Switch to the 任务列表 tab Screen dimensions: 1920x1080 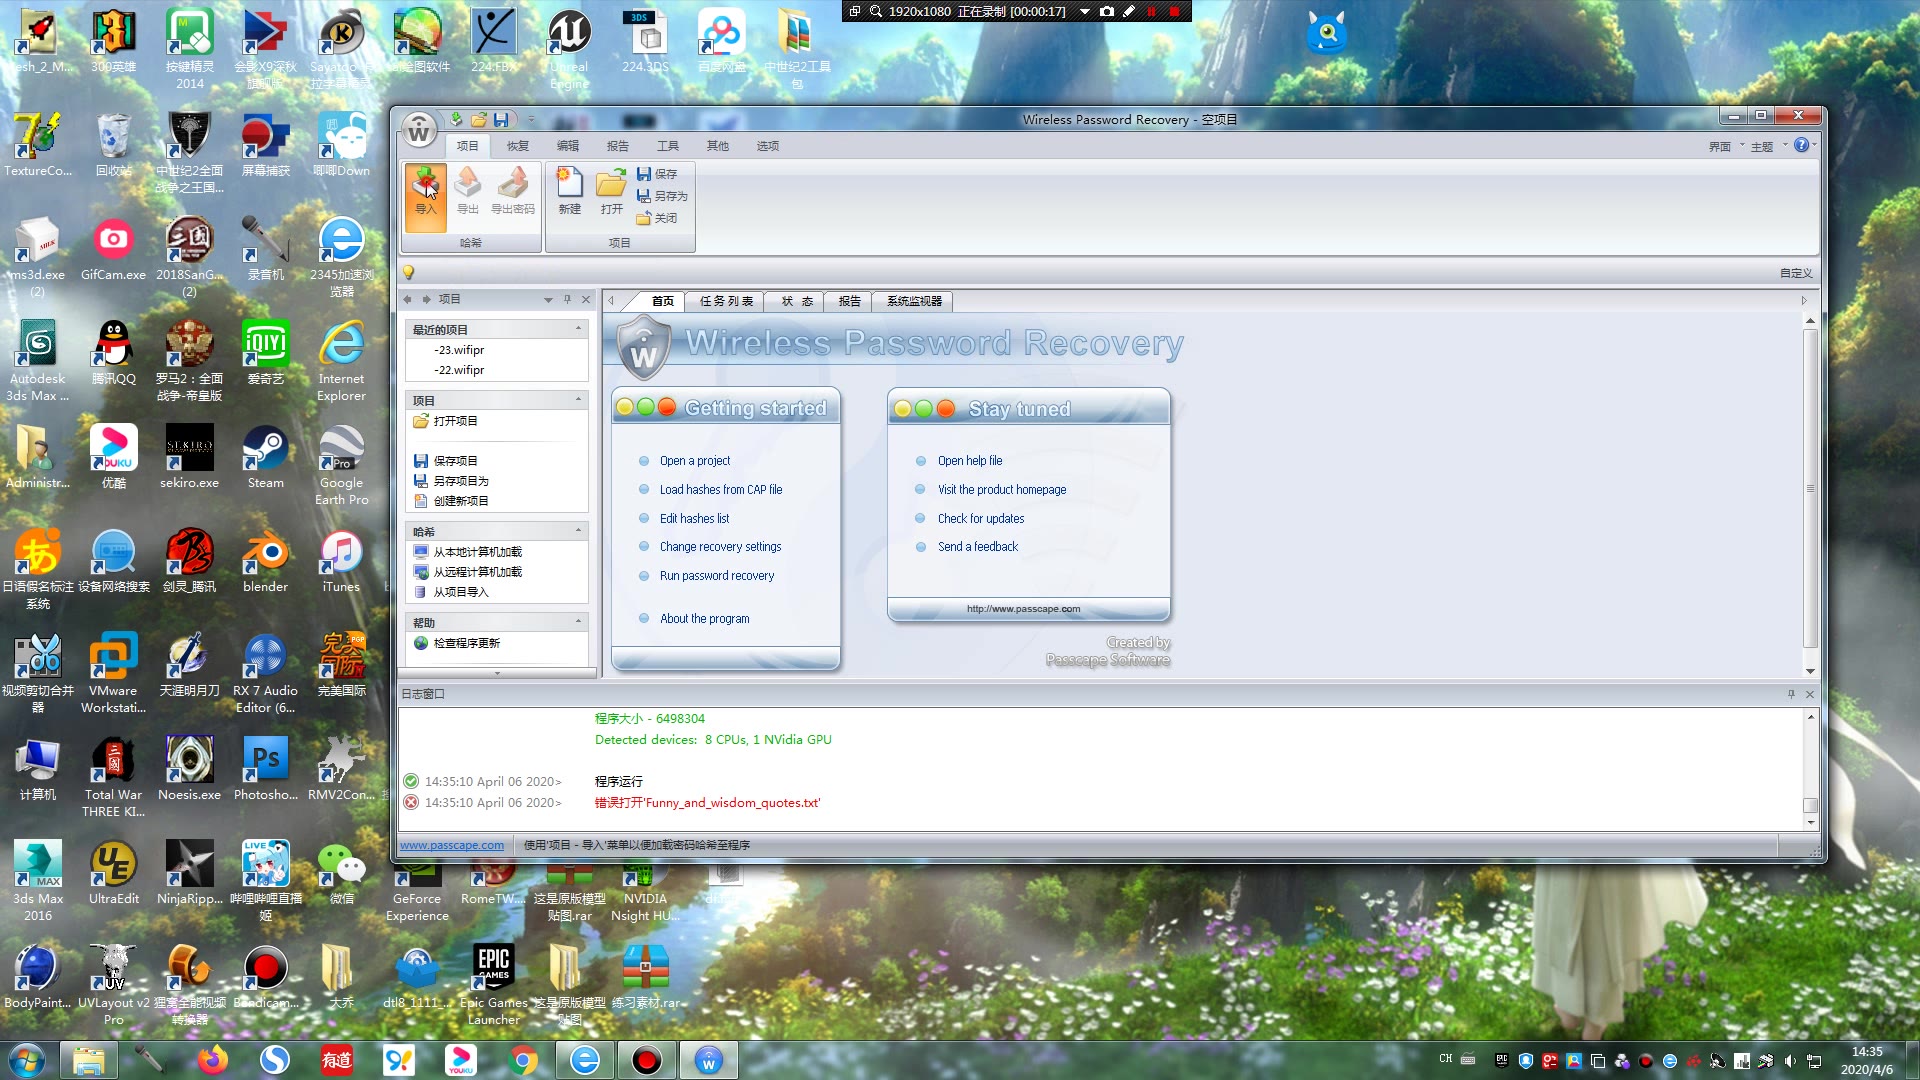pos(727,301)
